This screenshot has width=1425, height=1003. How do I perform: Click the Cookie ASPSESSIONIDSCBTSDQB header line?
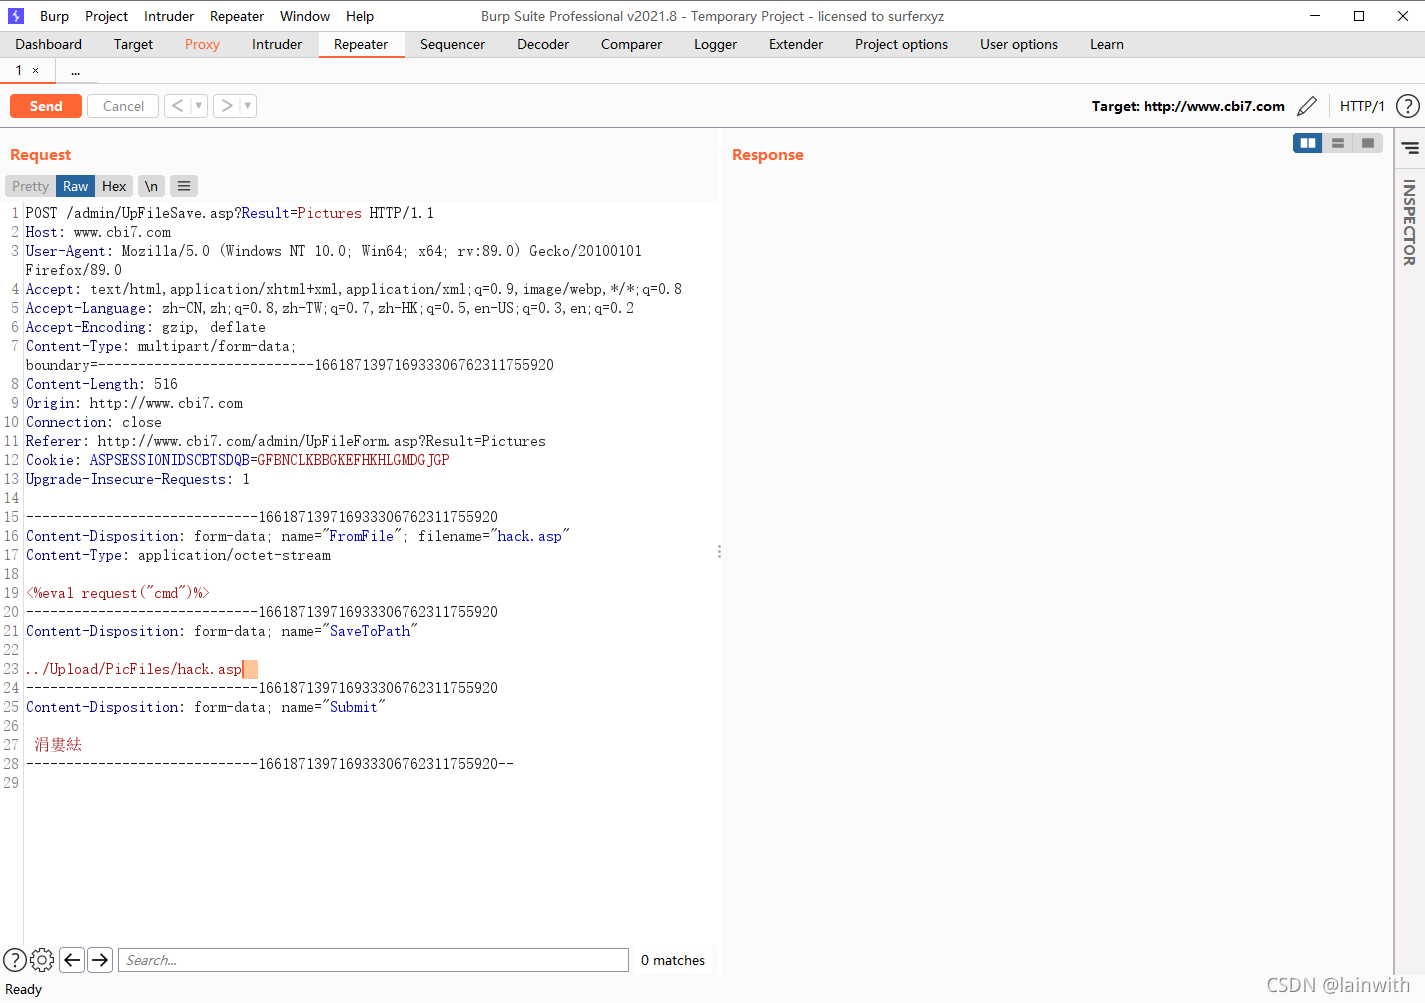[238, 460]
